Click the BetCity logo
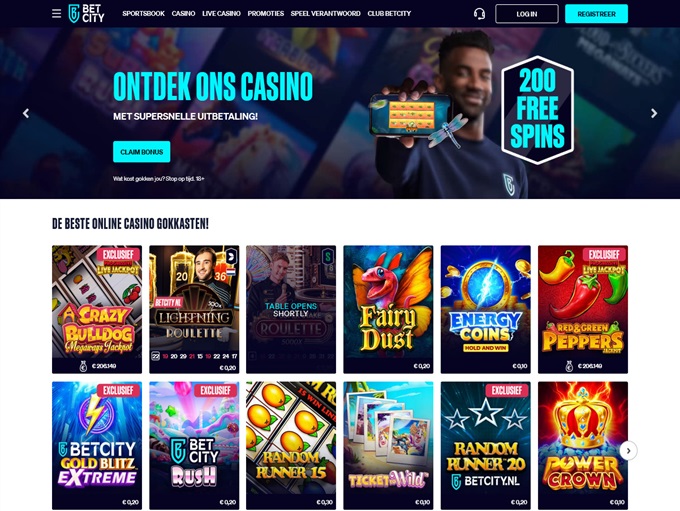 [86, 13]
